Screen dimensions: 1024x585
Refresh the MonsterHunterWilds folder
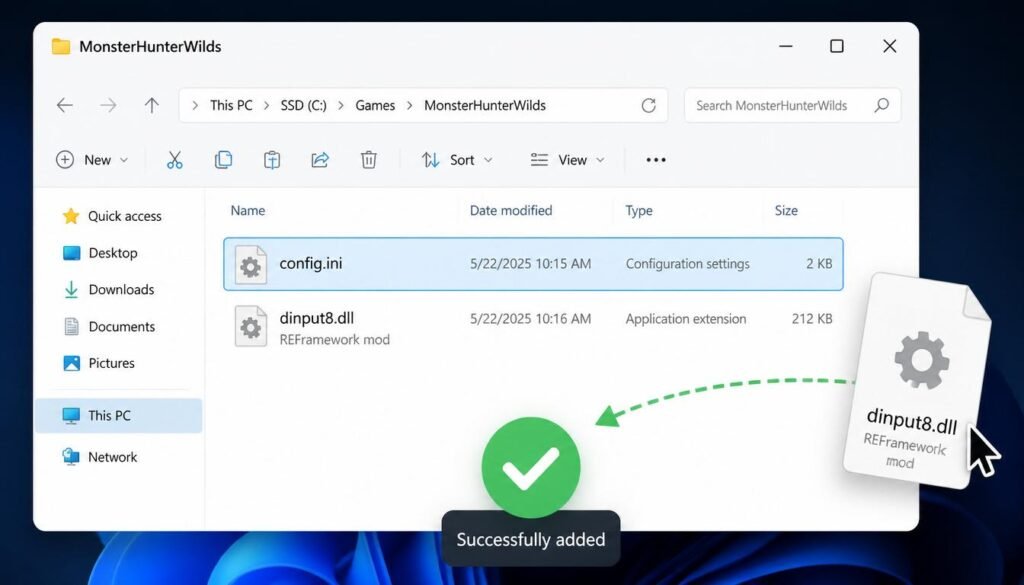648,105
